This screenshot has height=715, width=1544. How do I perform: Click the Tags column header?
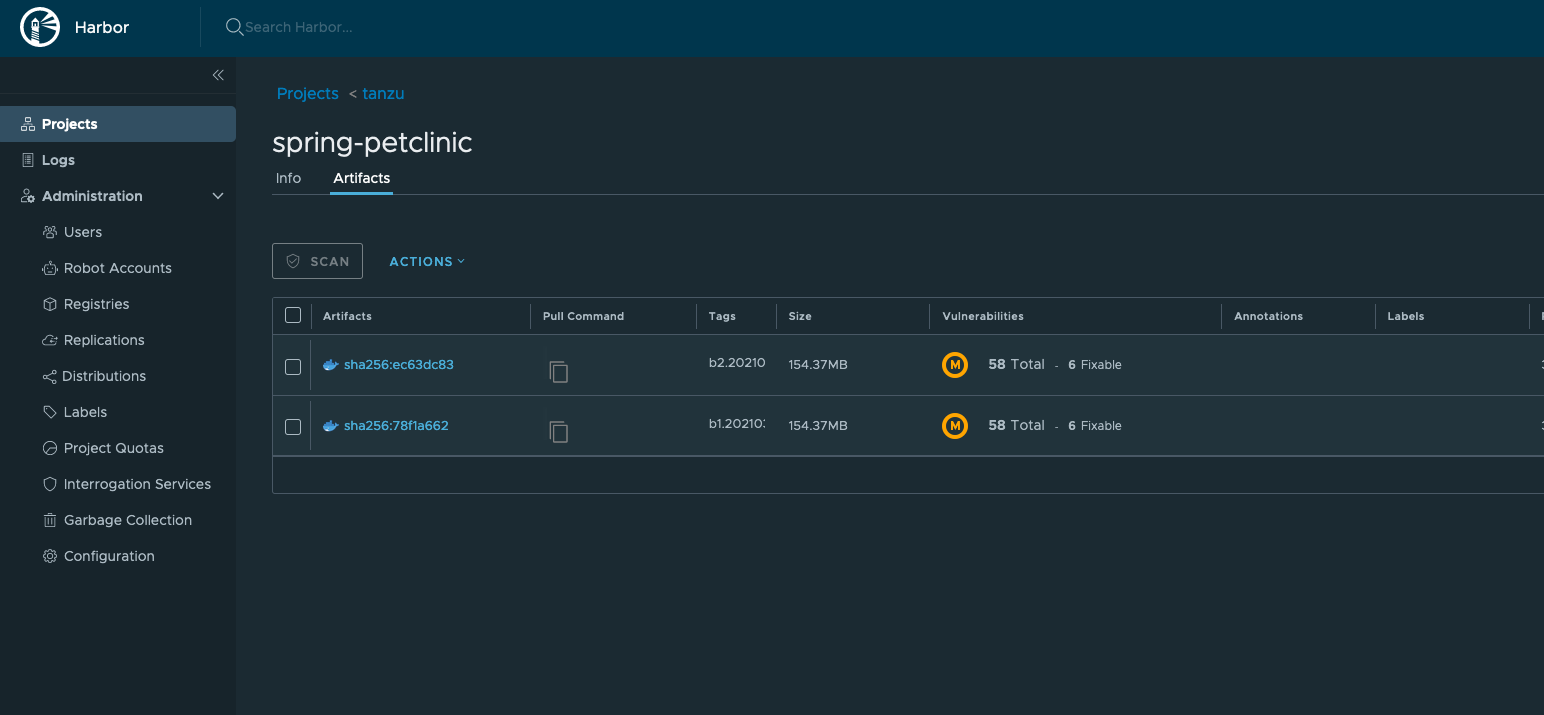(x=722, y=316)
